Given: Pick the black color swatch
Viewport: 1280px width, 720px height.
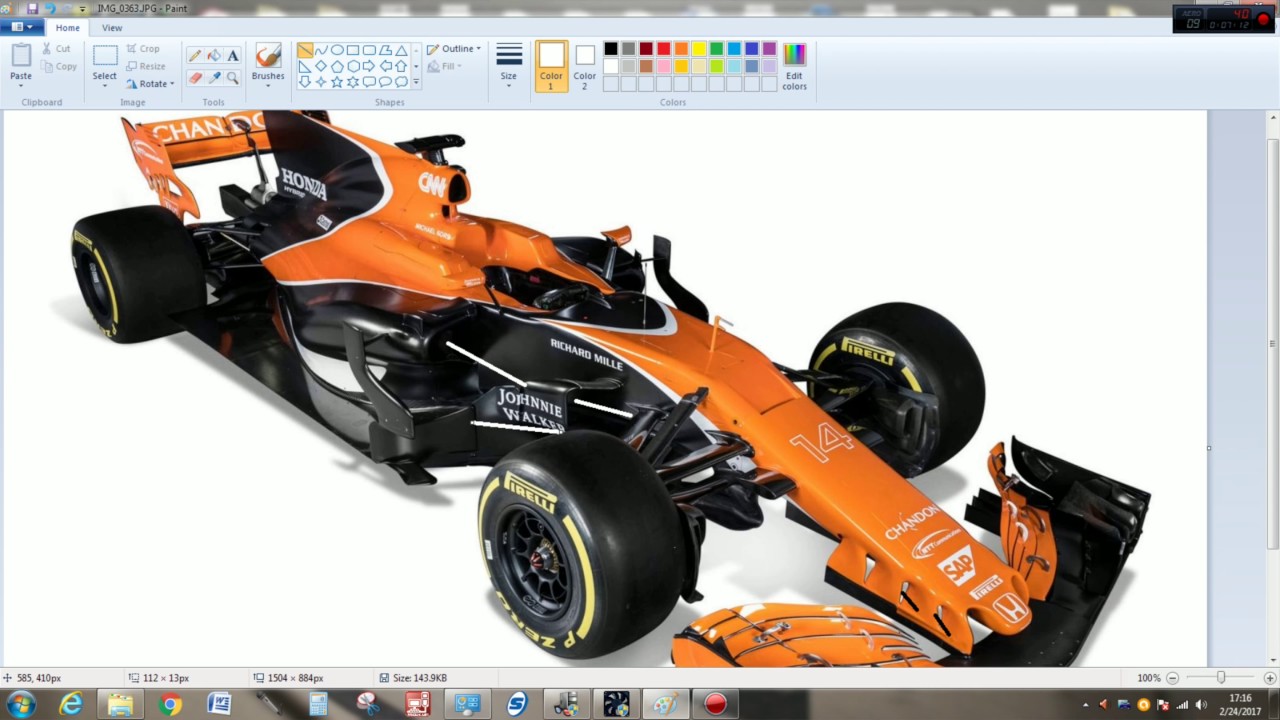Looking at the screenshot, I should [x=611, y=49].
